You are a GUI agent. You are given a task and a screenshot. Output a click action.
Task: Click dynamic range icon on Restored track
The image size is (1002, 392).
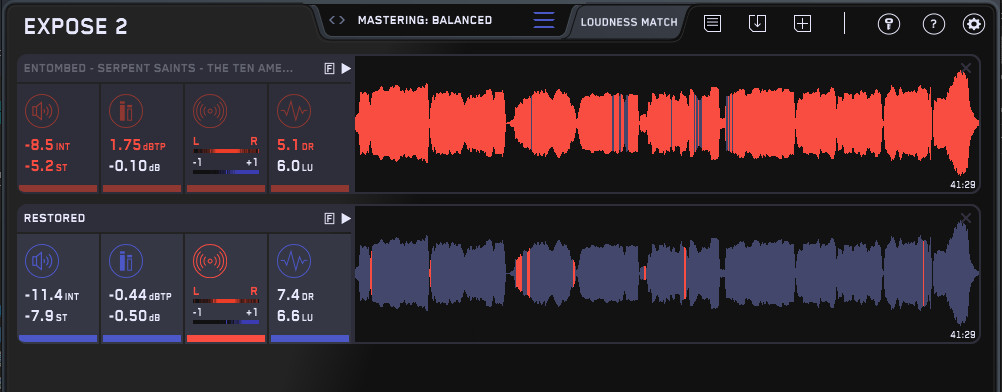point(293,262)
